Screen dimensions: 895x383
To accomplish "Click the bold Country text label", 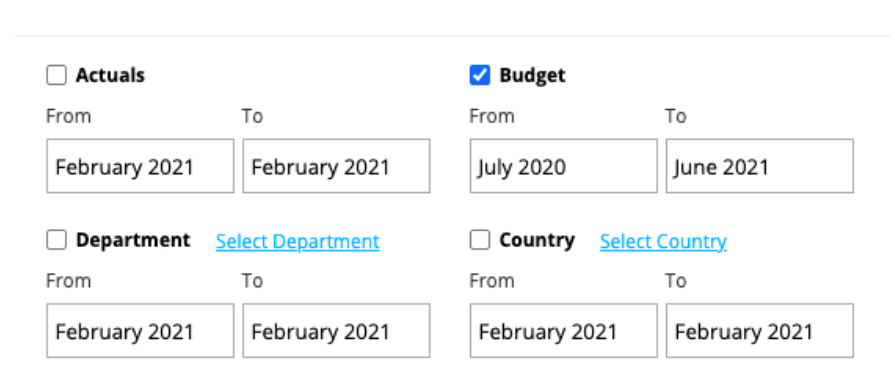I will [x=537, y=240].
